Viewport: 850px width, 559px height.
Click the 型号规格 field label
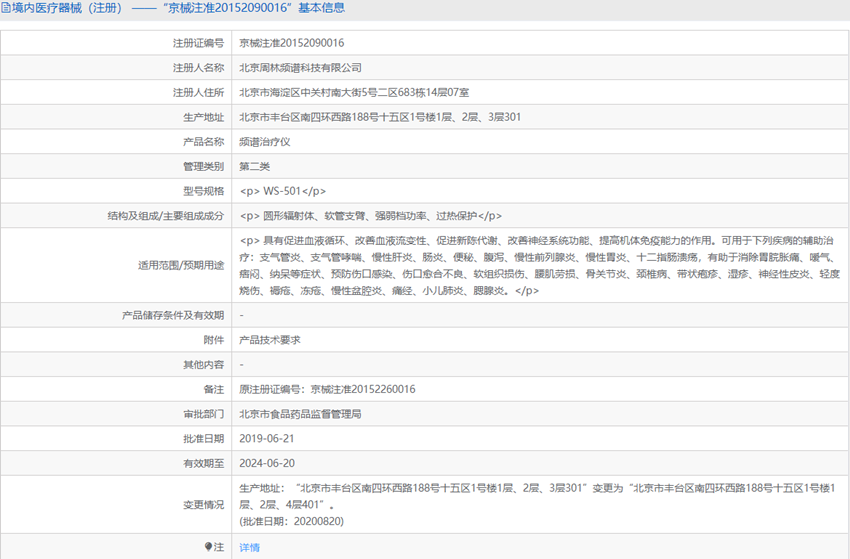coord(204,191)
